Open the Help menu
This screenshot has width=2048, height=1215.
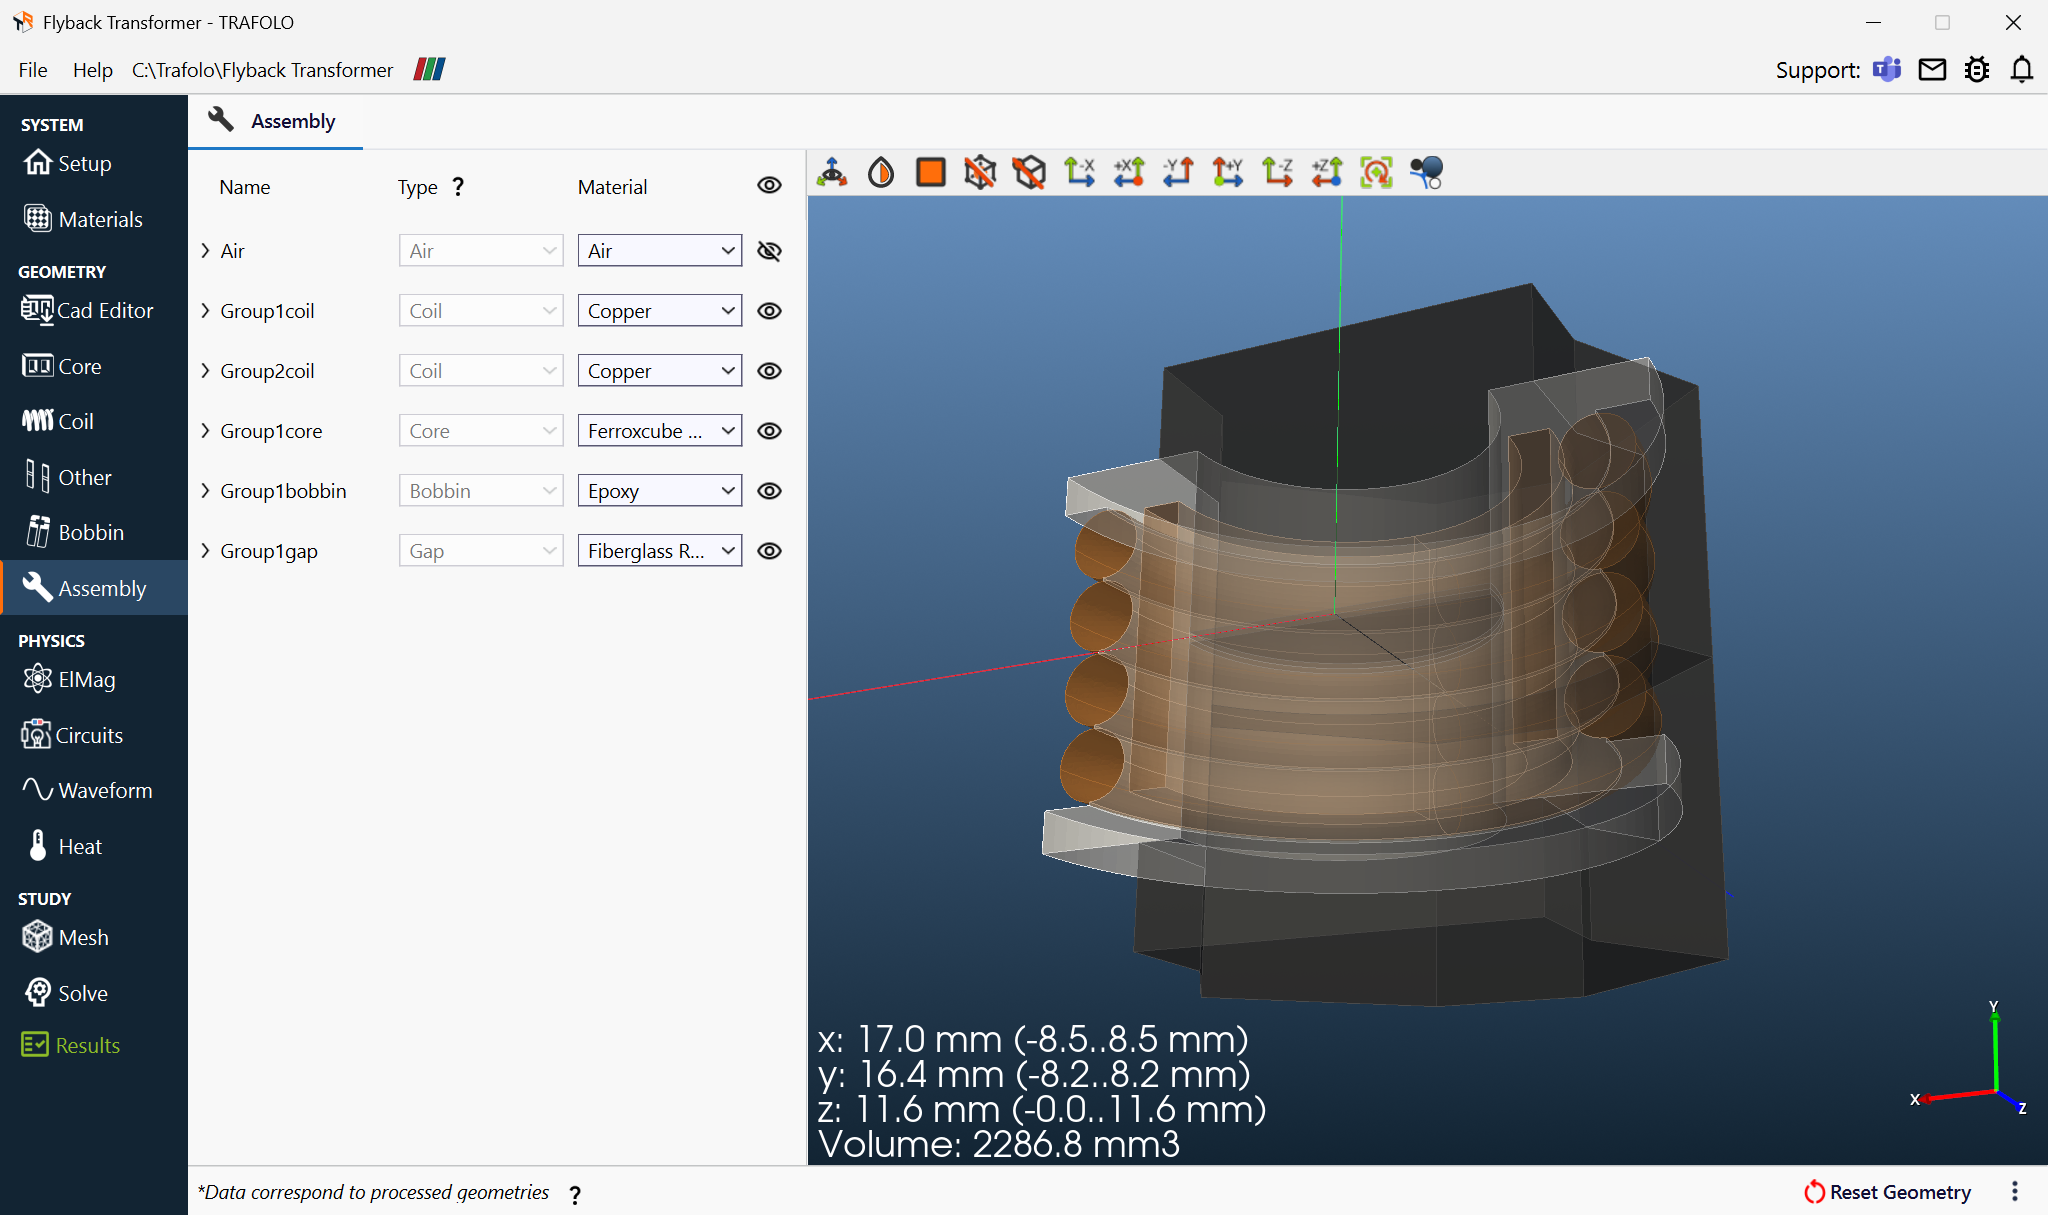tap(92, 70)
